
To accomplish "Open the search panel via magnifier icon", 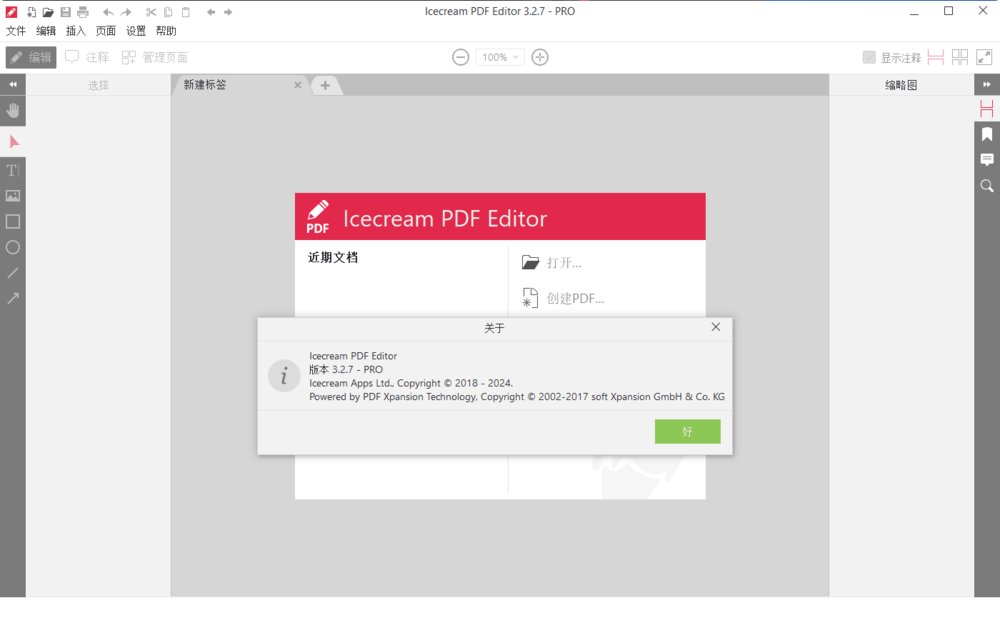I will click(x=987, y=185).
